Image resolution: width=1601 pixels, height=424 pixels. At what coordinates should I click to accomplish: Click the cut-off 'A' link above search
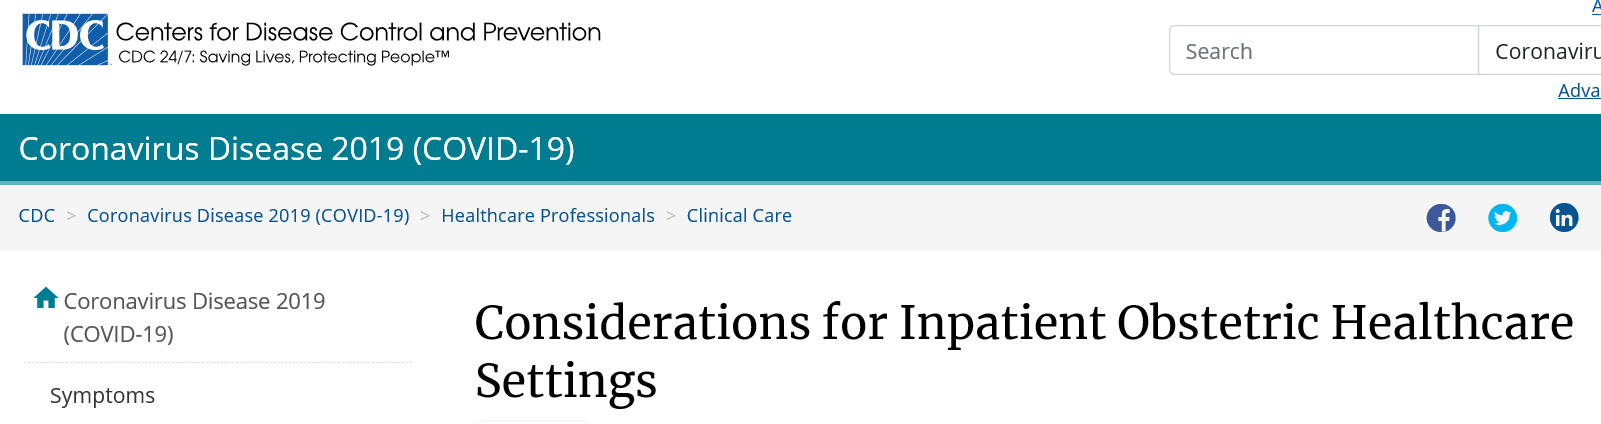[x=1596, y=7]
